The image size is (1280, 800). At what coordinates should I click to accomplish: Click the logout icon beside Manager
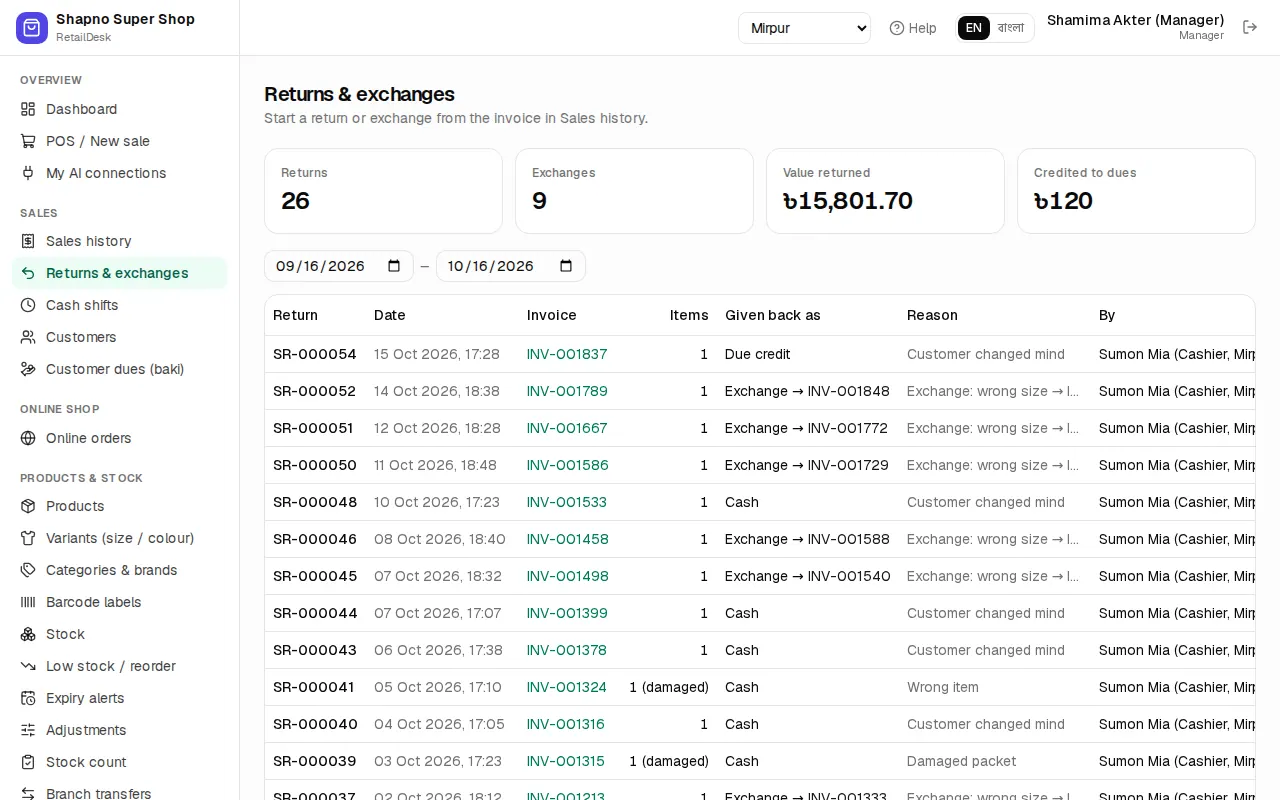coord(1250,27)
